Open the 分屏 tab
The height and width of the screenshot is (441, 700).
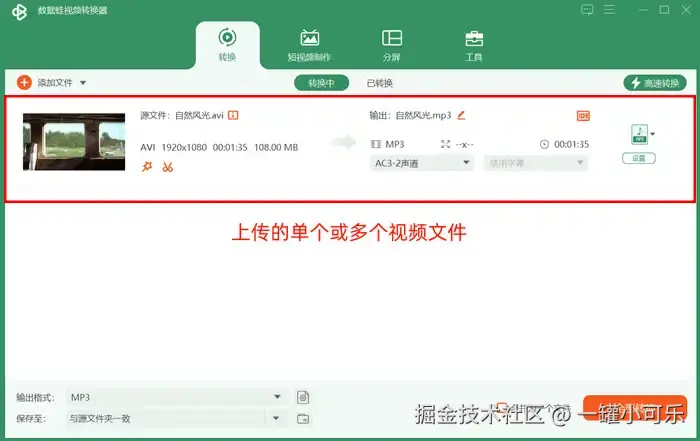tap(392, 45)
